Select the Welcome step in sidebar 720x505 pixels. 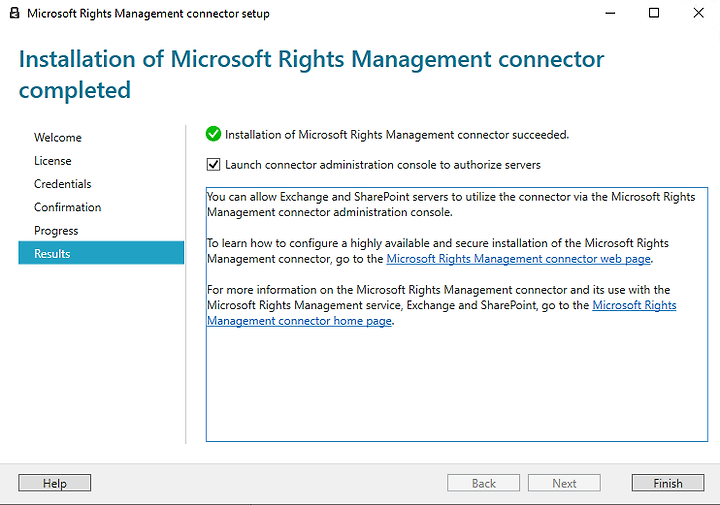point(57,137)
